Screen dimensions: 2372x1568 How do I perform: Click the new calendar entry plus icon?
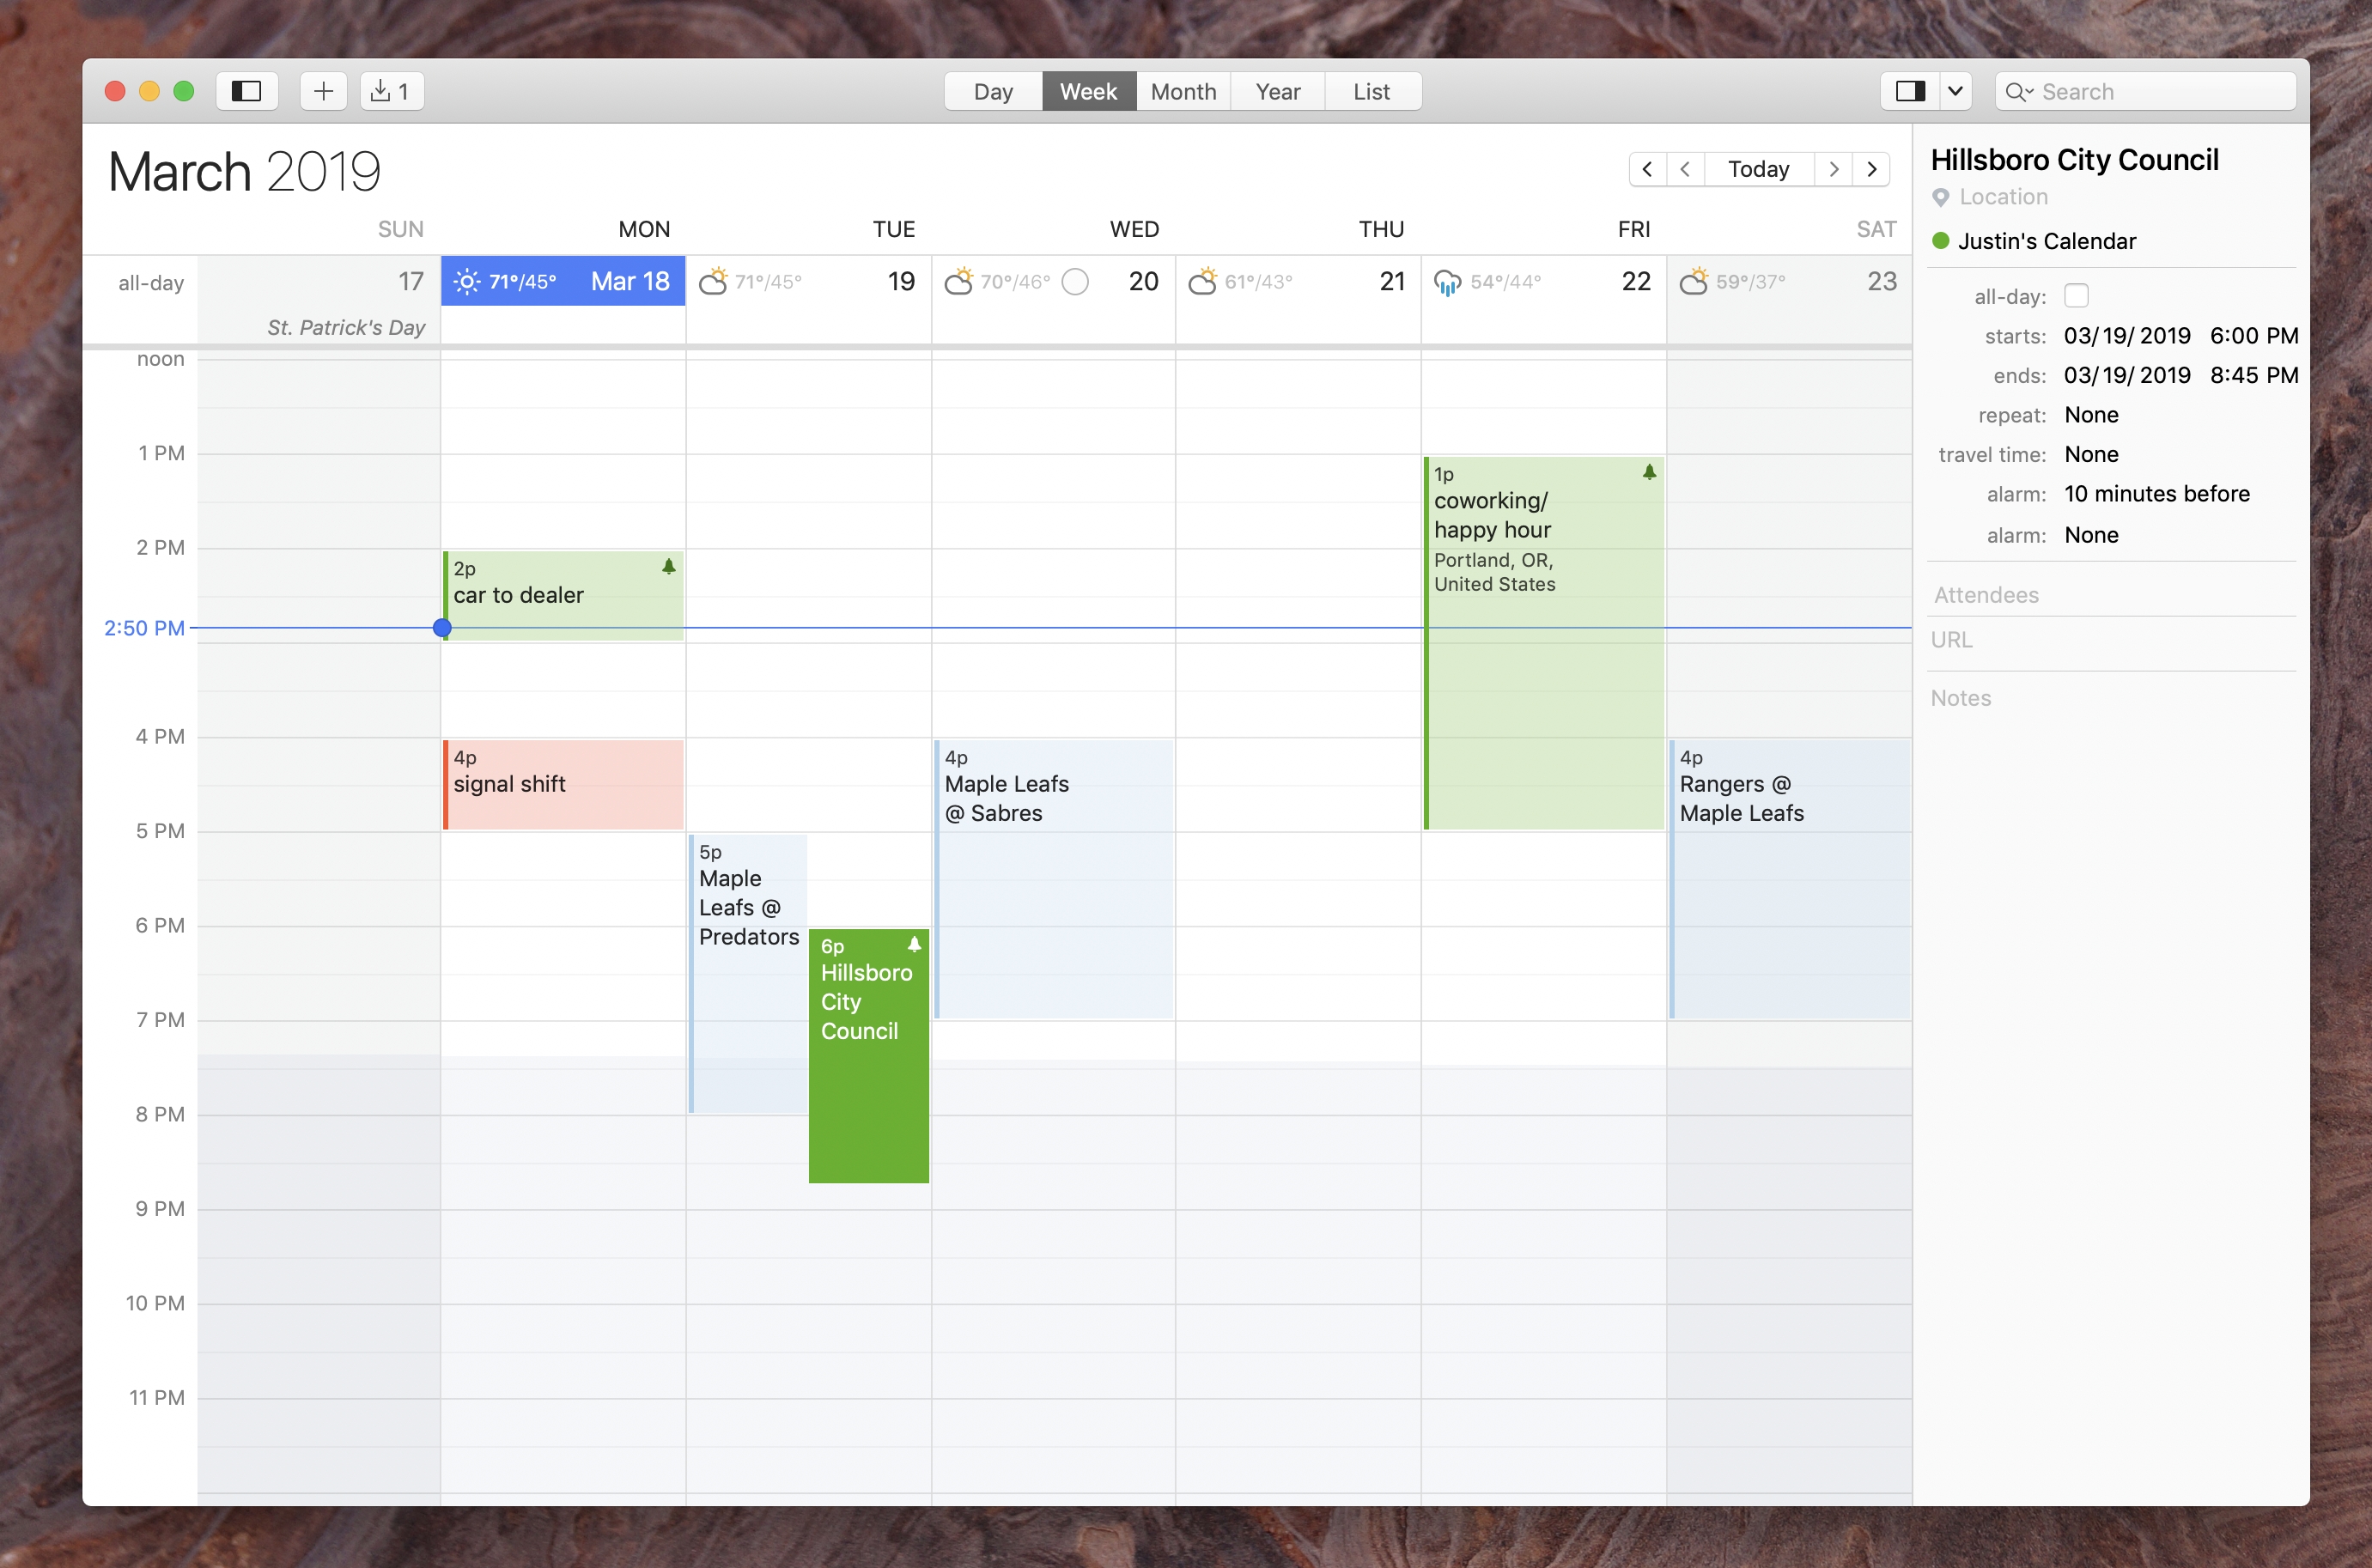320,89
